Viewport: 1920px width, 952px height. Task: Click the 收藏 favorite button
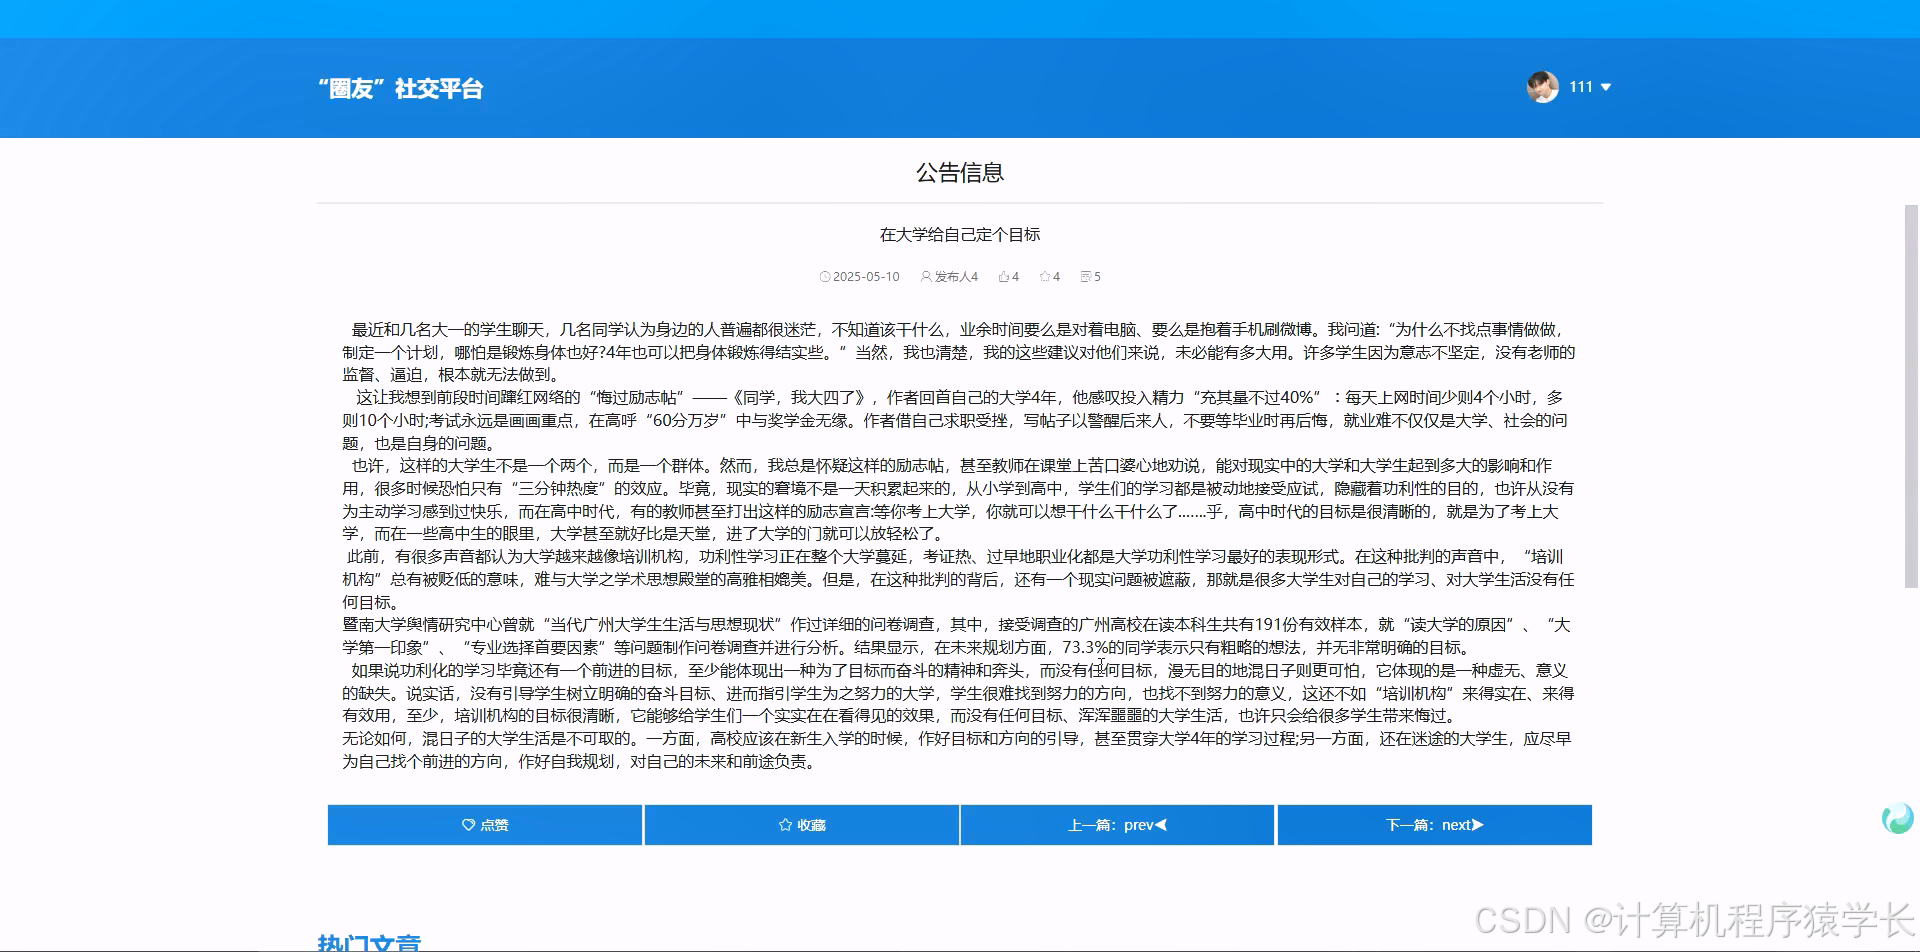tap(802, 825)
